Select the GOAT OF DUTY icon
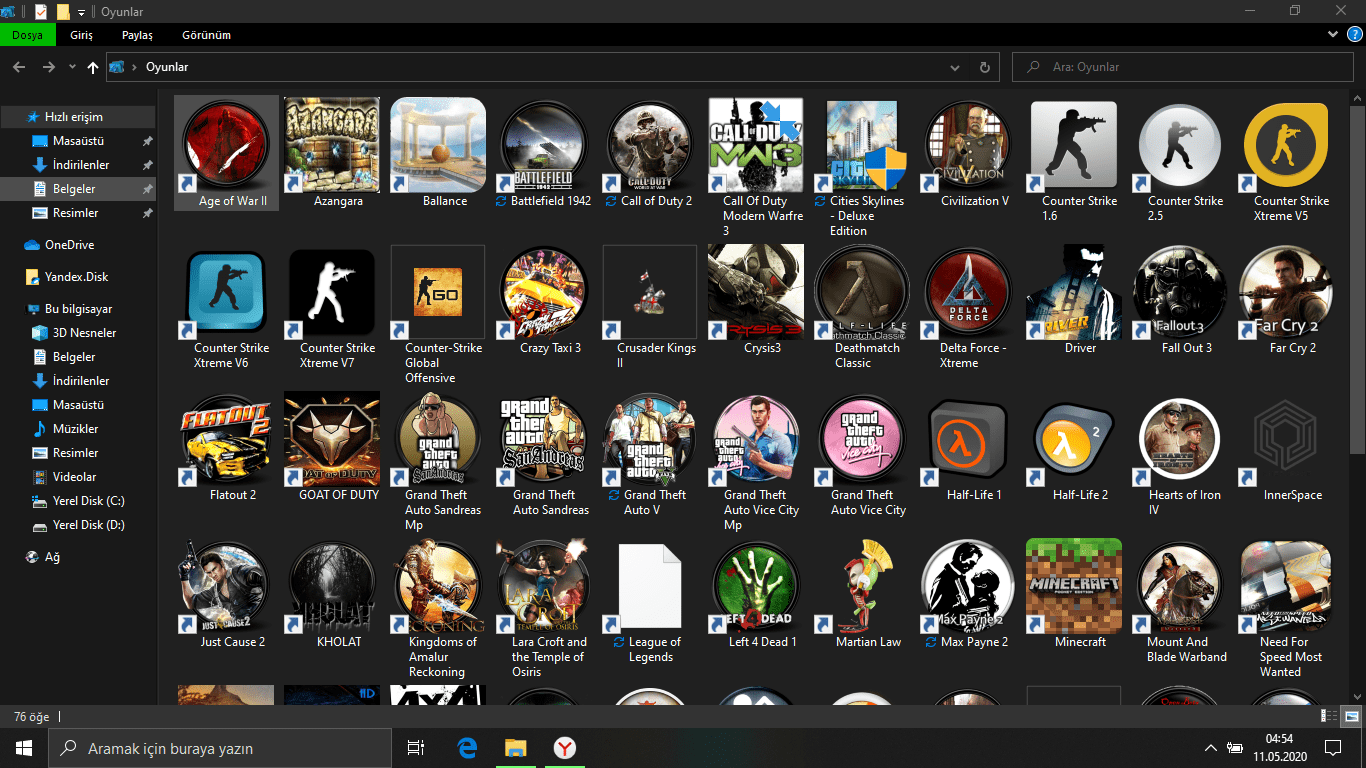 332,439
